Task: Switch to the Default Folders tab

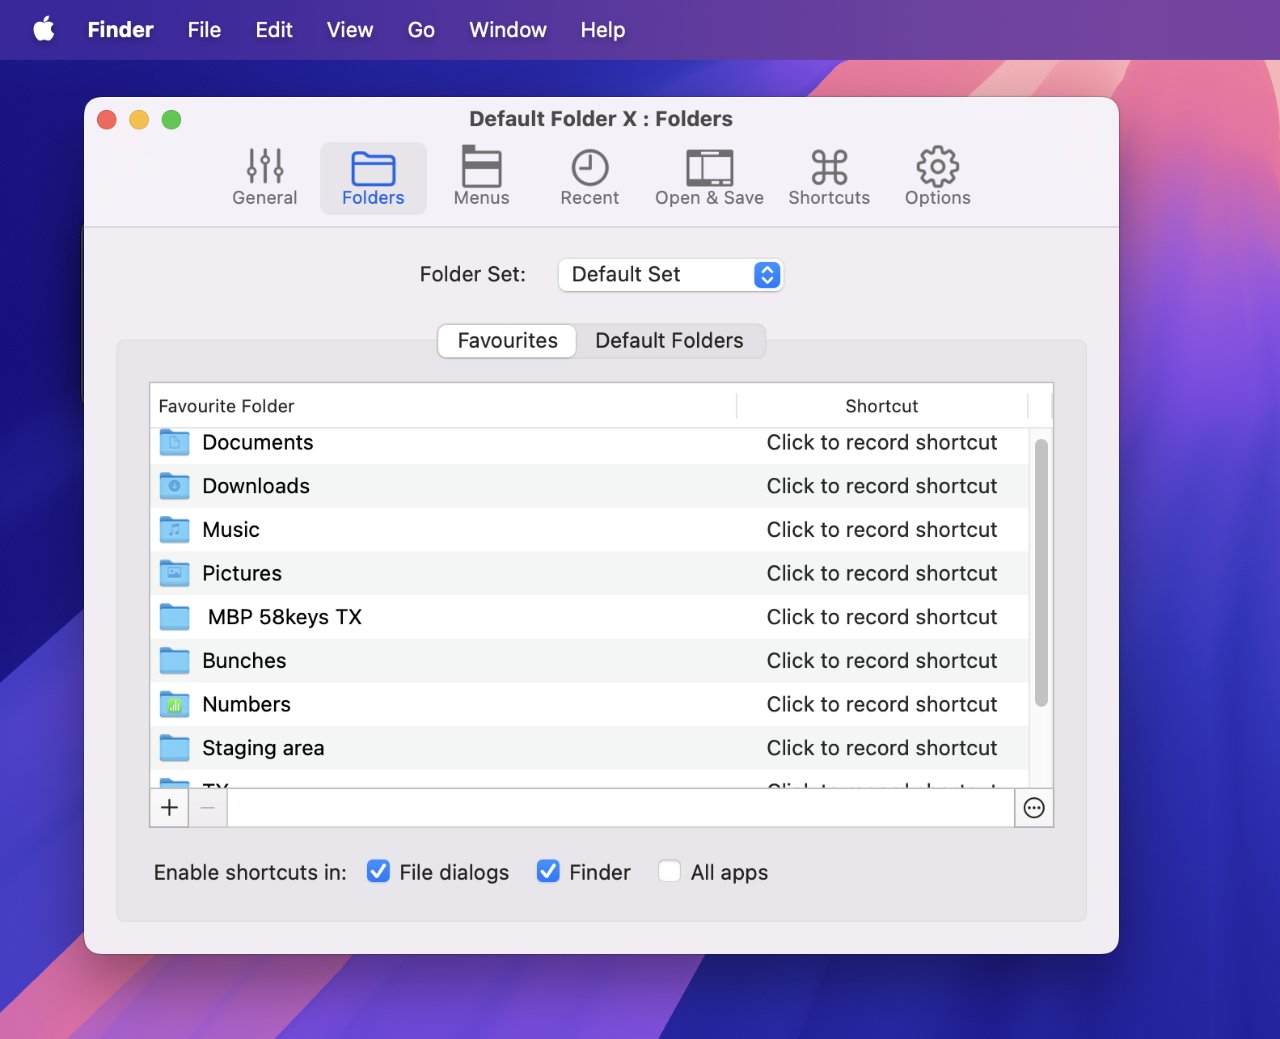Action: (x=669, y=341)
